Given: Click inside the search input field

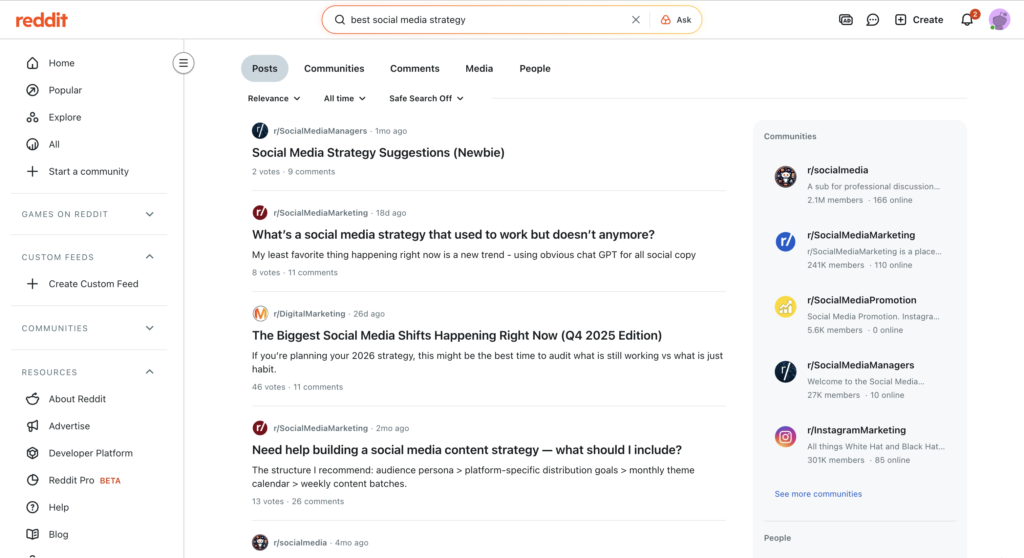Looking at the screenshot, I should (x=487, y=20).
